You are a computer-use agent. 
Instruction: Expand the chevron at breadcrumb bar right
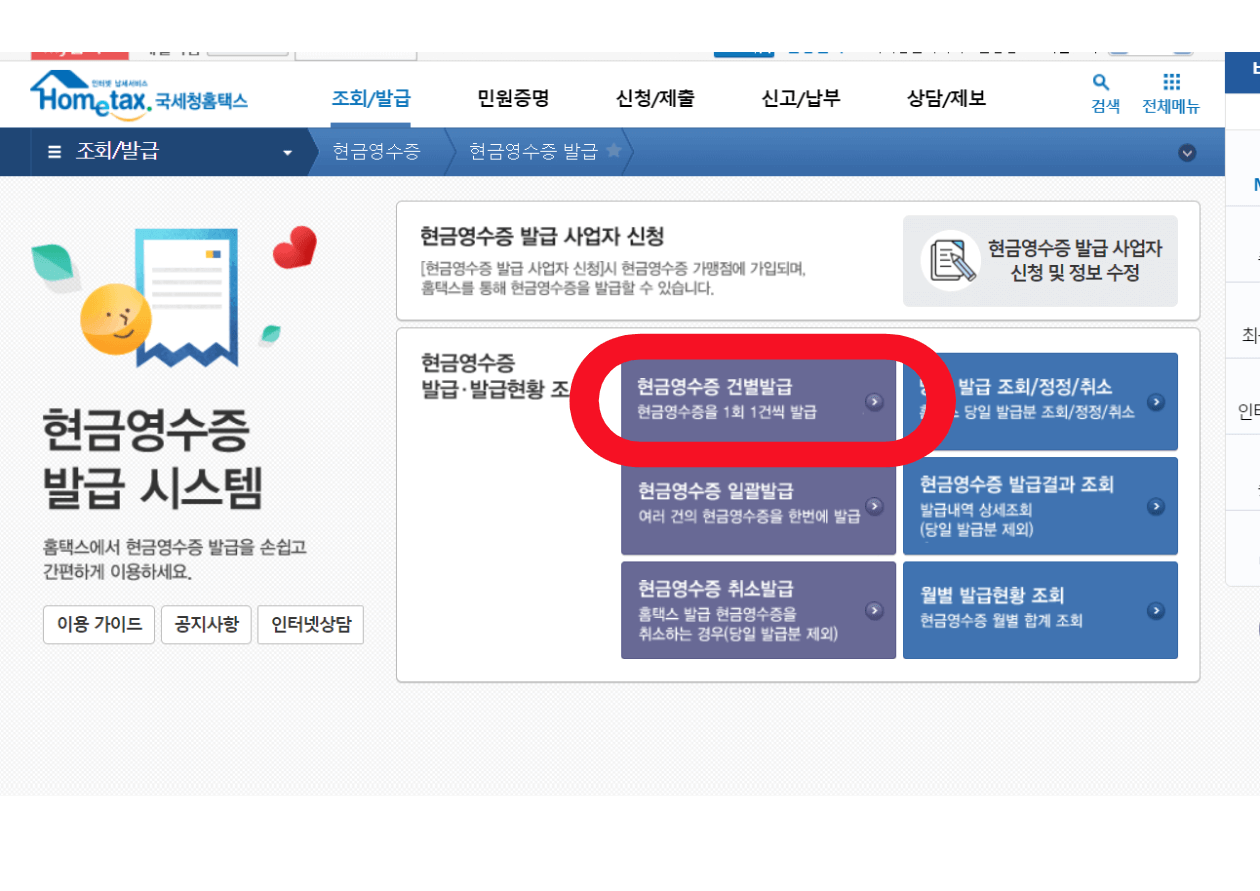pyautogui.click(x=1188, y=152)
